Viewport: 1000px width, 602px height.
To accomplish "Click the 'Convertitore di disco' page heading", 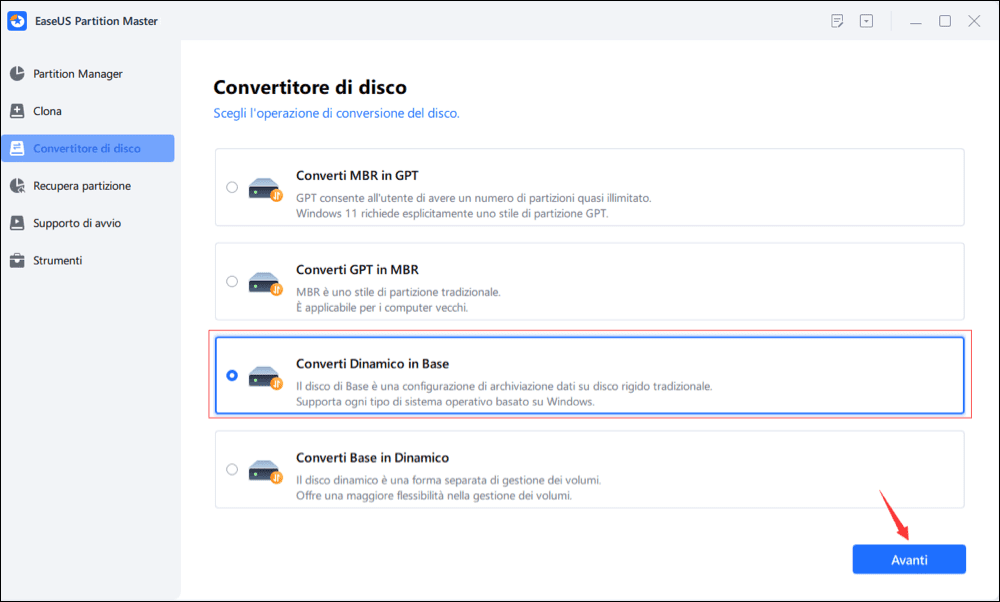I will point(310,87).
